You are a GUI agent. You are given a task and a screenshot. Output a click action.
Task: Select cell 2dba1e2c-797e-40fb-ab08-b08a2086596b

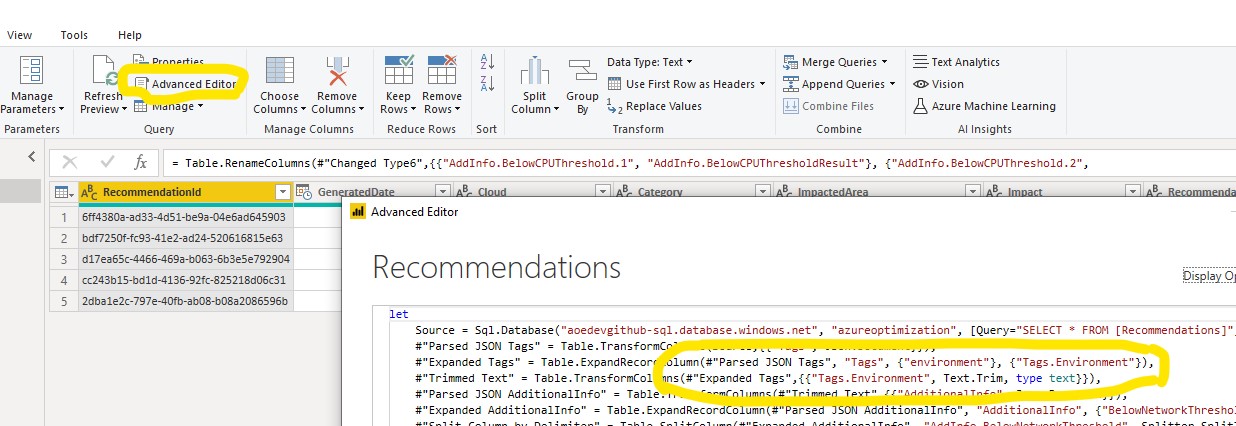pyautogui.click(x=186, y=301)
